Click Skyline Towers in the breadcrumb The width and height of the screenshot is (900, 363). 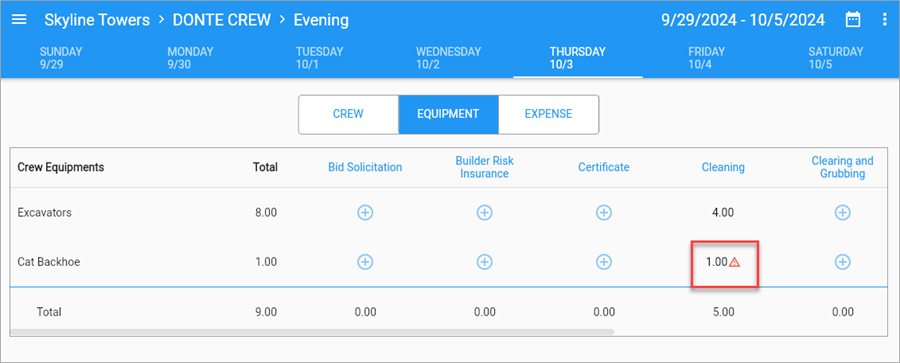[97, 20]
